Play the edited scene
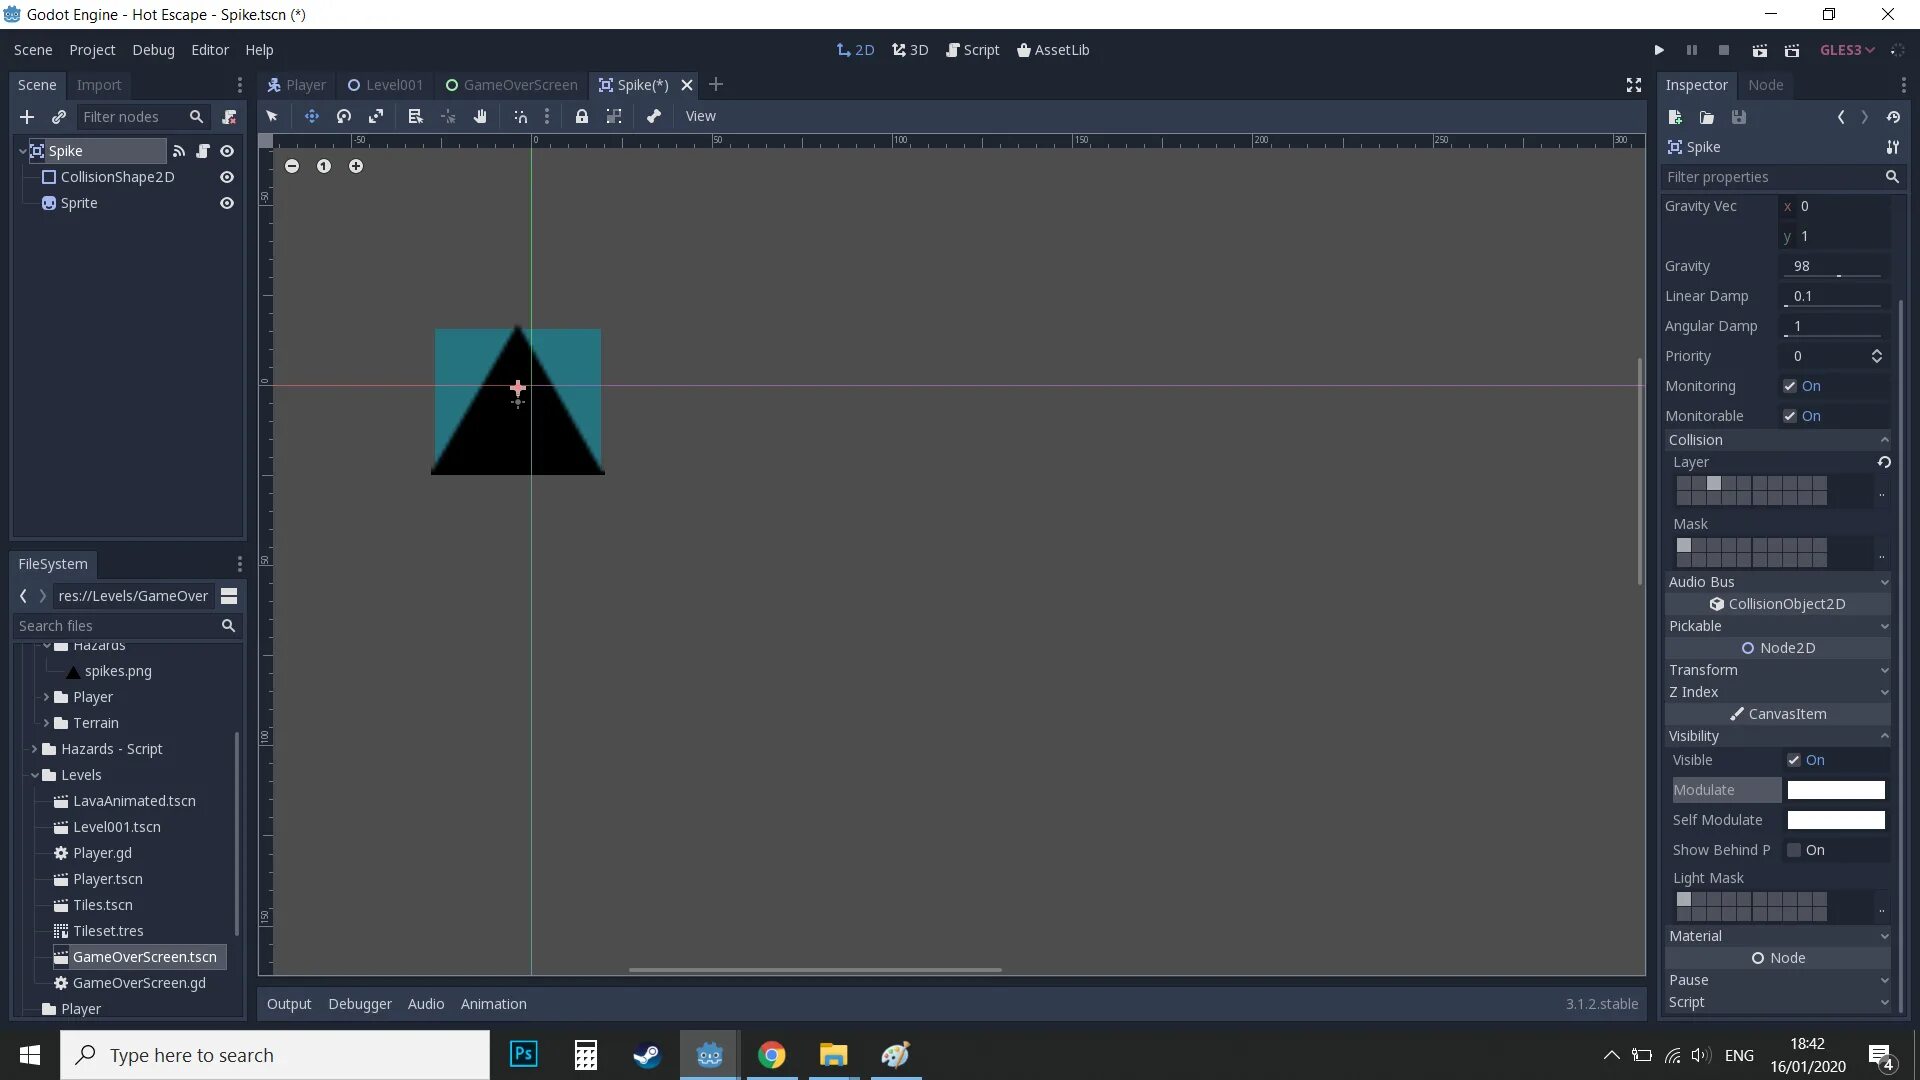The height and width of the screenshot is (1080, 1920). 1760,50
